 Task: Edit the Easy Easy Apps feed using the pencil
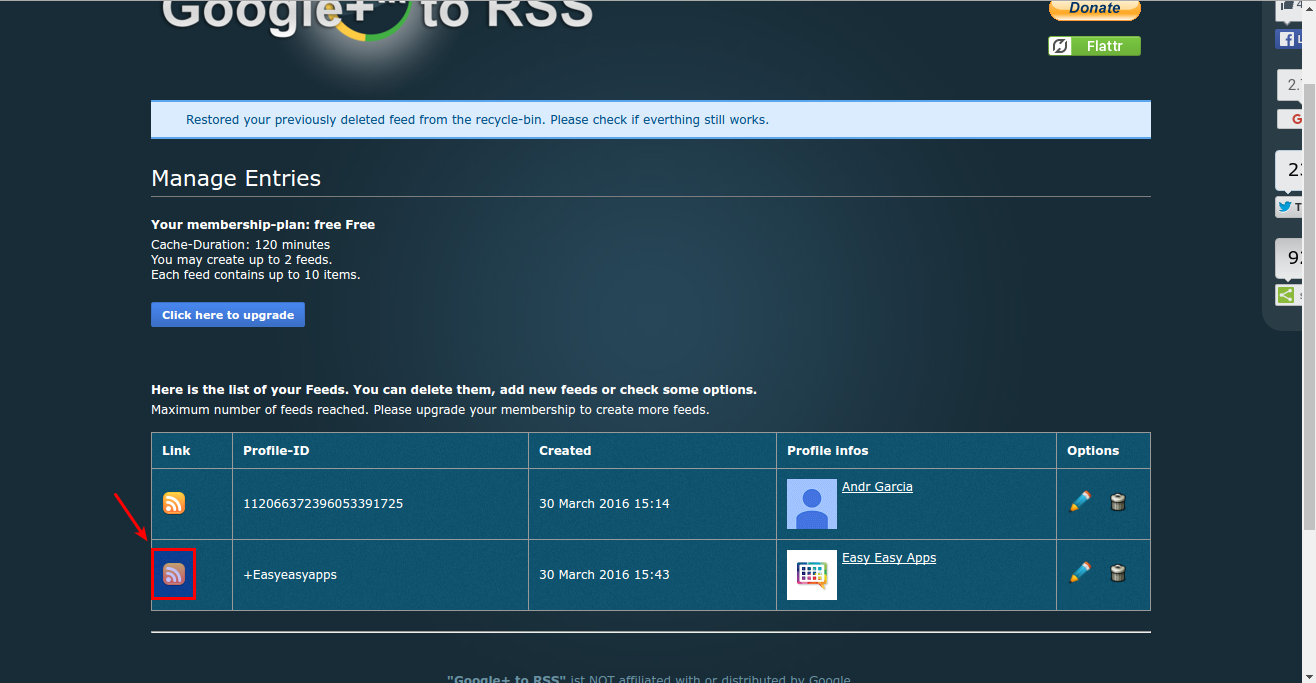tap(1080, 574)
